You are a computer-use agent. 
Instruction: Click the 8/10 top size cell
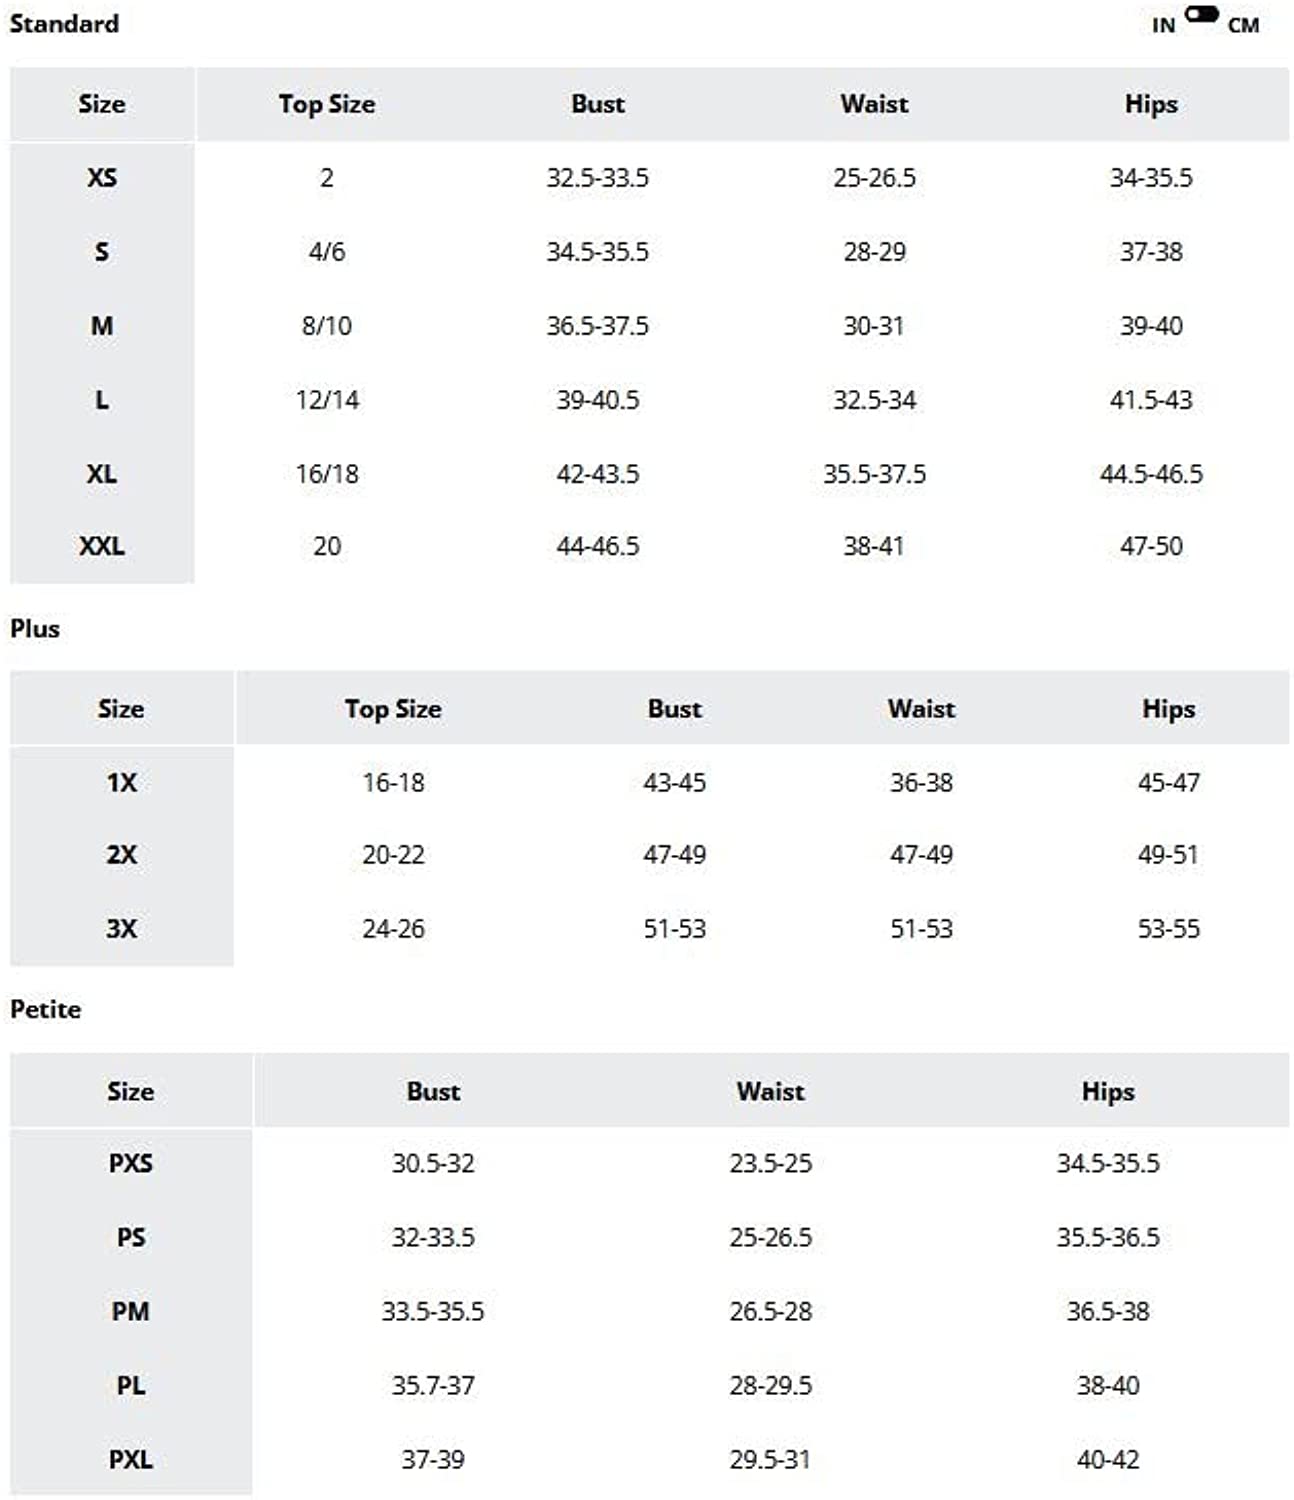tap(327, 326)
